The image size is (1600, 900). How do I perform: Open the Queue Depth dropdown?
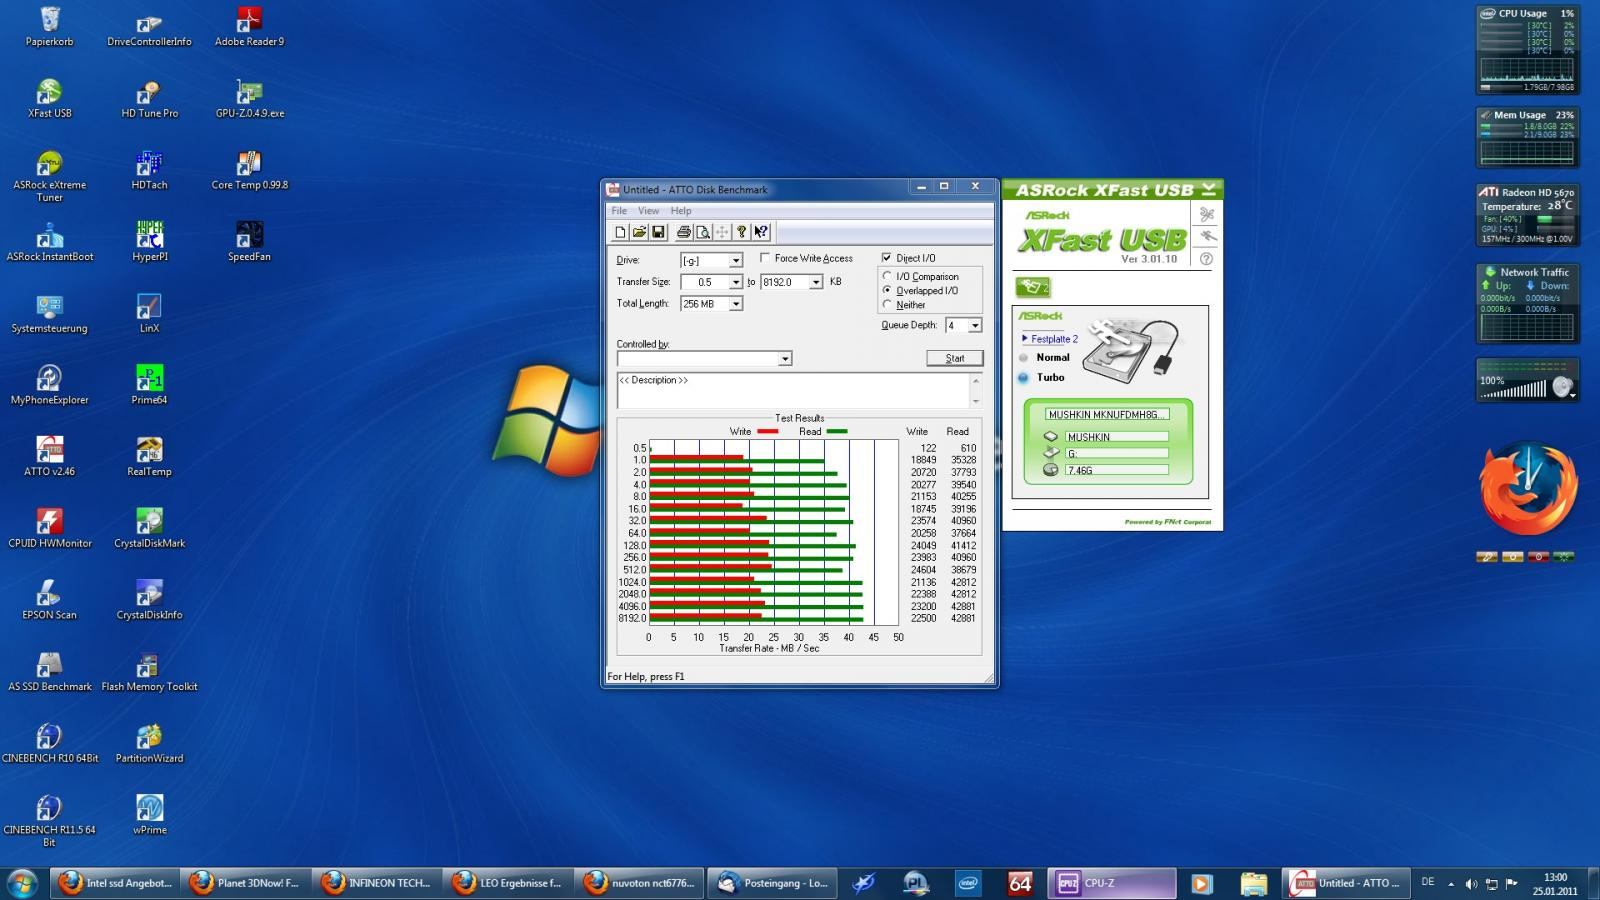975,325
